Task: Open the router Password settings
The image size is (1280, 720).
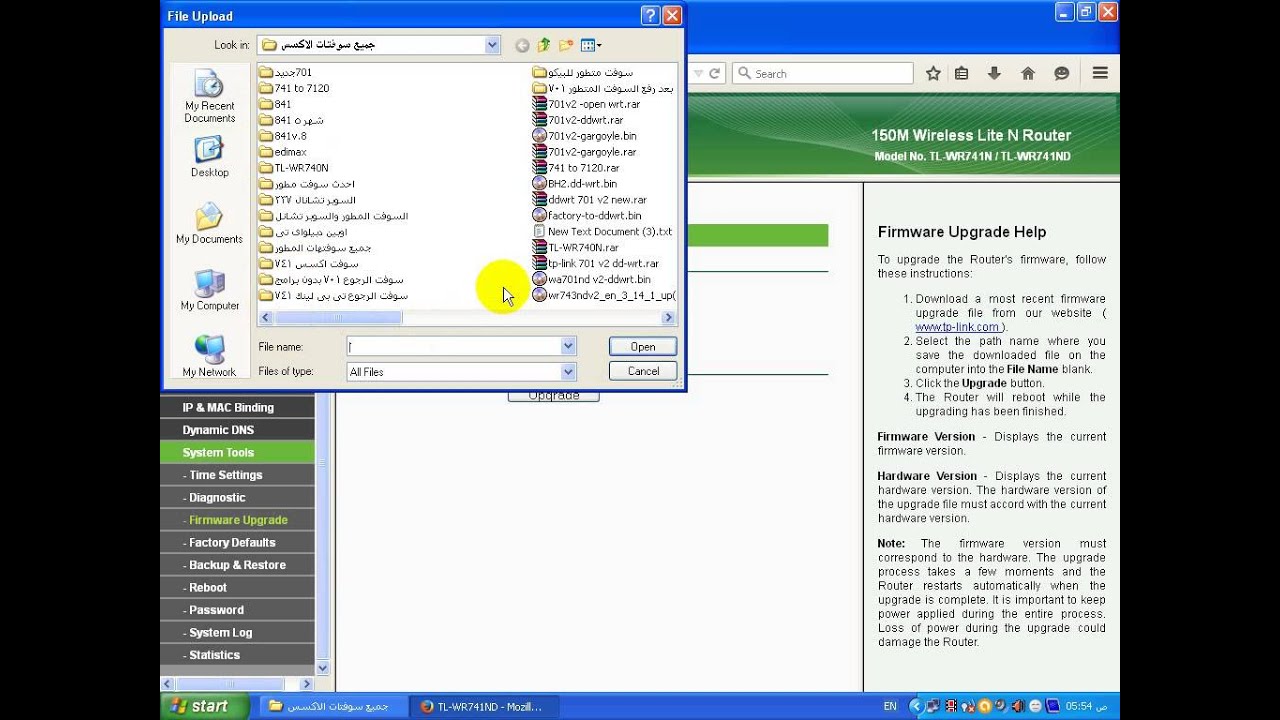Action: point(237,610)
